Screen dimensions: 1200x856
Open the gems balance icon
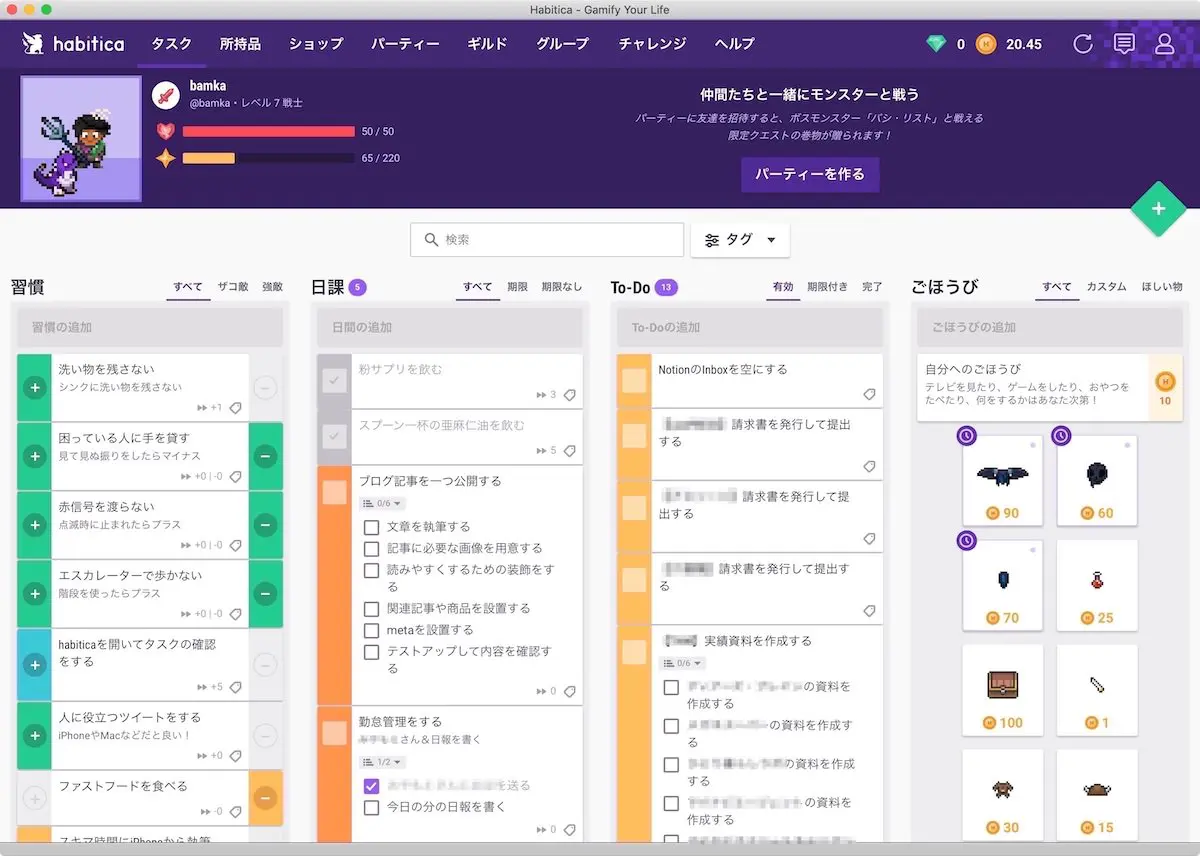pos(936,44)
